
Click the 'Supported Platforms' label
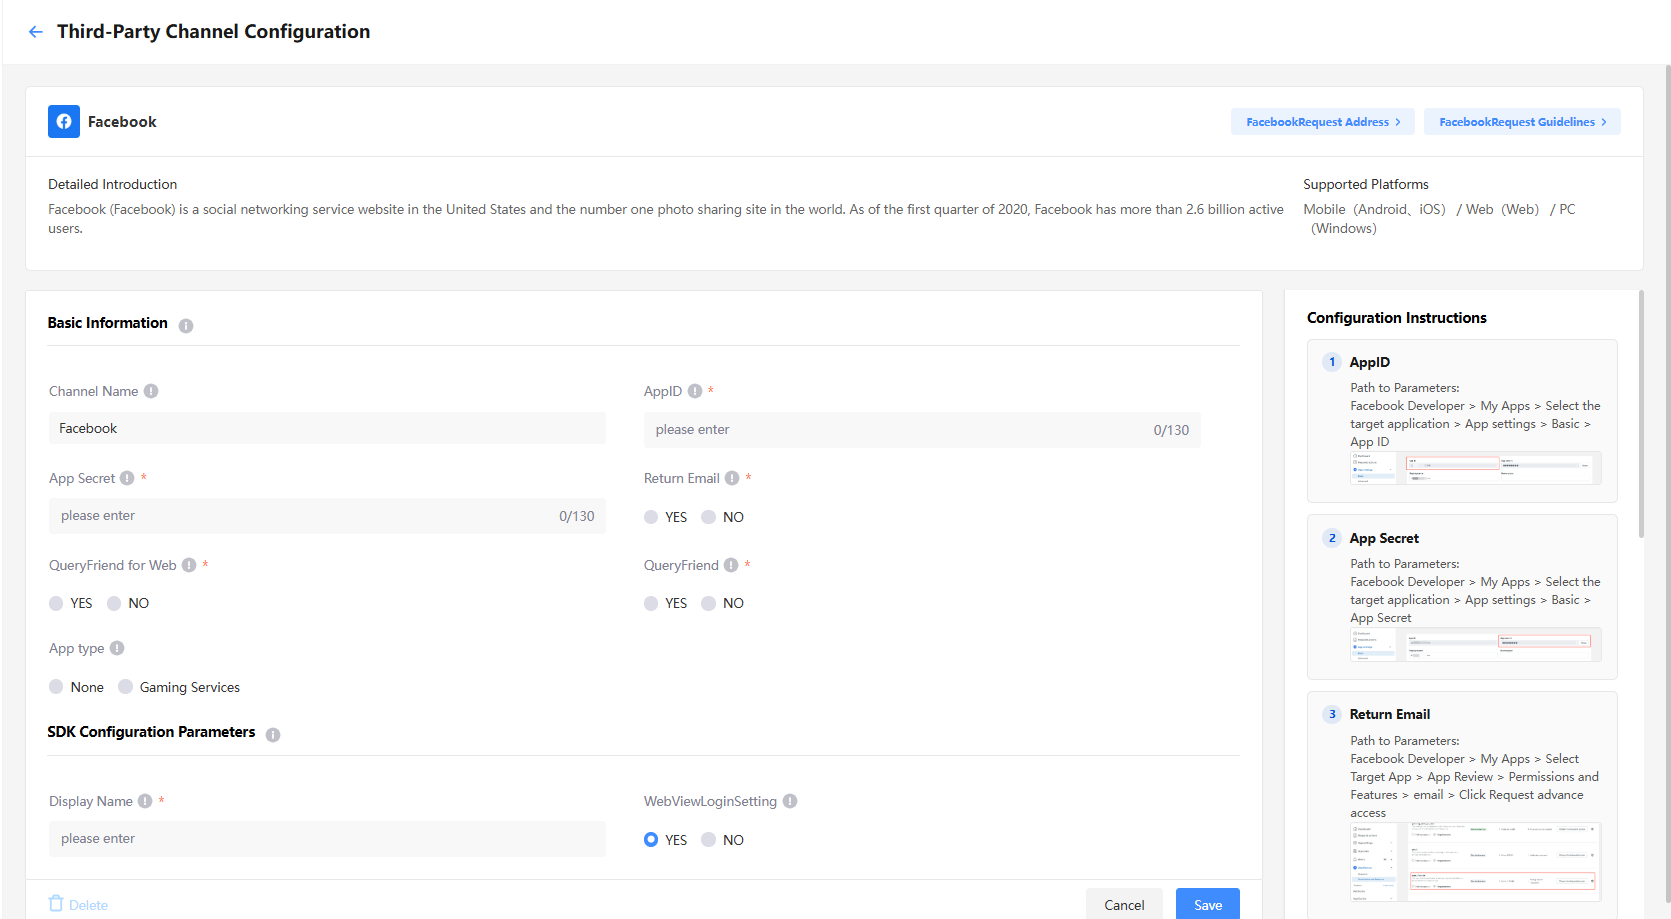click(1365, 184)
